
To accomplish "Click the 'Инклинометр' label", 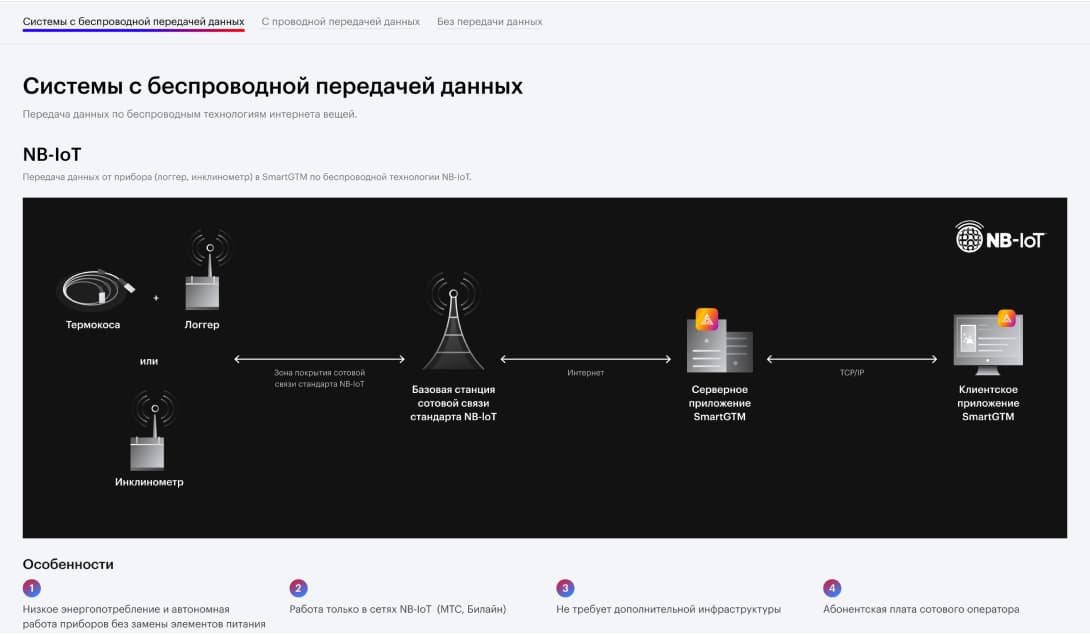I will [149, 482].
